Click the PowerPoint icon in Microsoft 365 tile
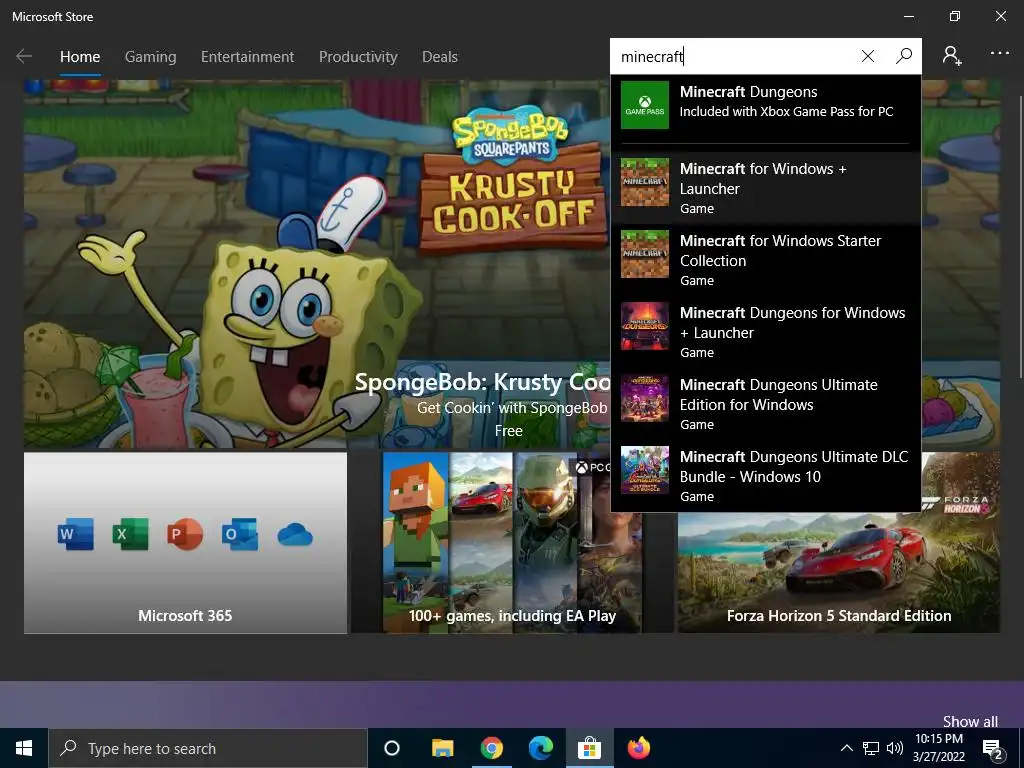The height and width of the screenshot is (768, 1024). coord(185,534)
